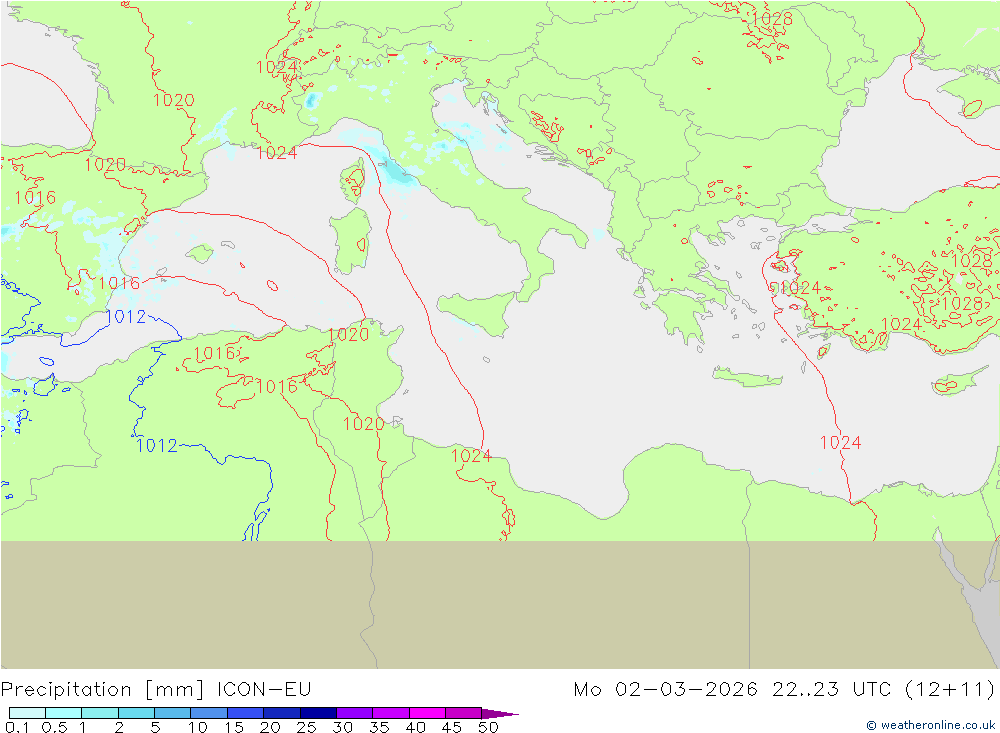Click the purple over-50 arrow on the legend
The height and width of the screenshot is (733, 1000).
(499, 713)
